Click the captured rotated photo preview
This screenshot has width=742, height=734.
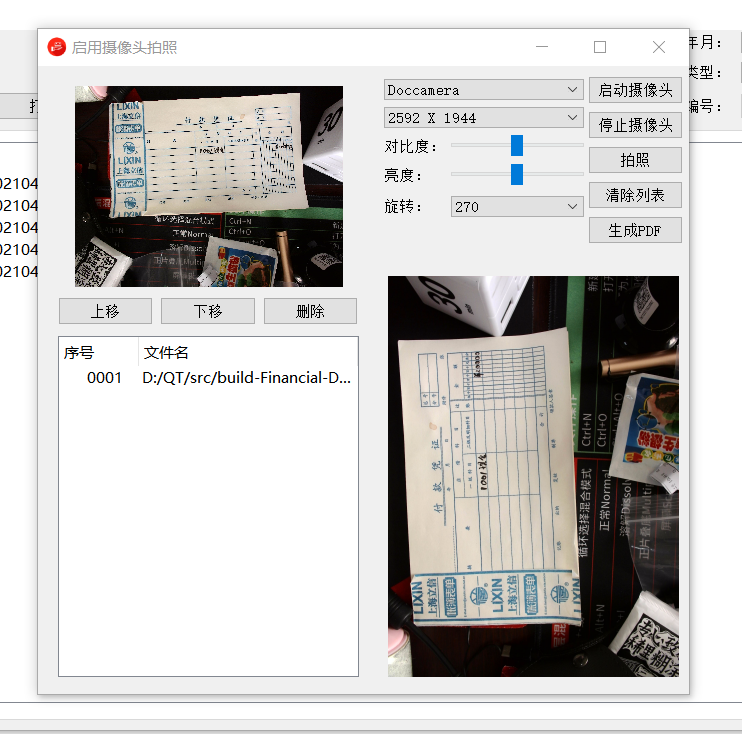[533, 476]
